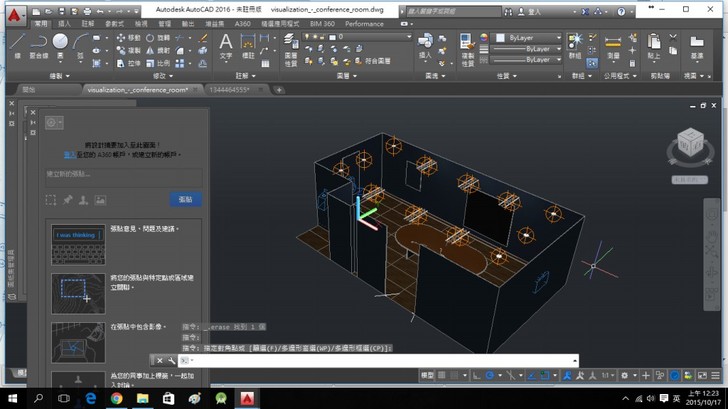Click the new post text field
This screenshot has width=728, height=409.
click(122, 175)
